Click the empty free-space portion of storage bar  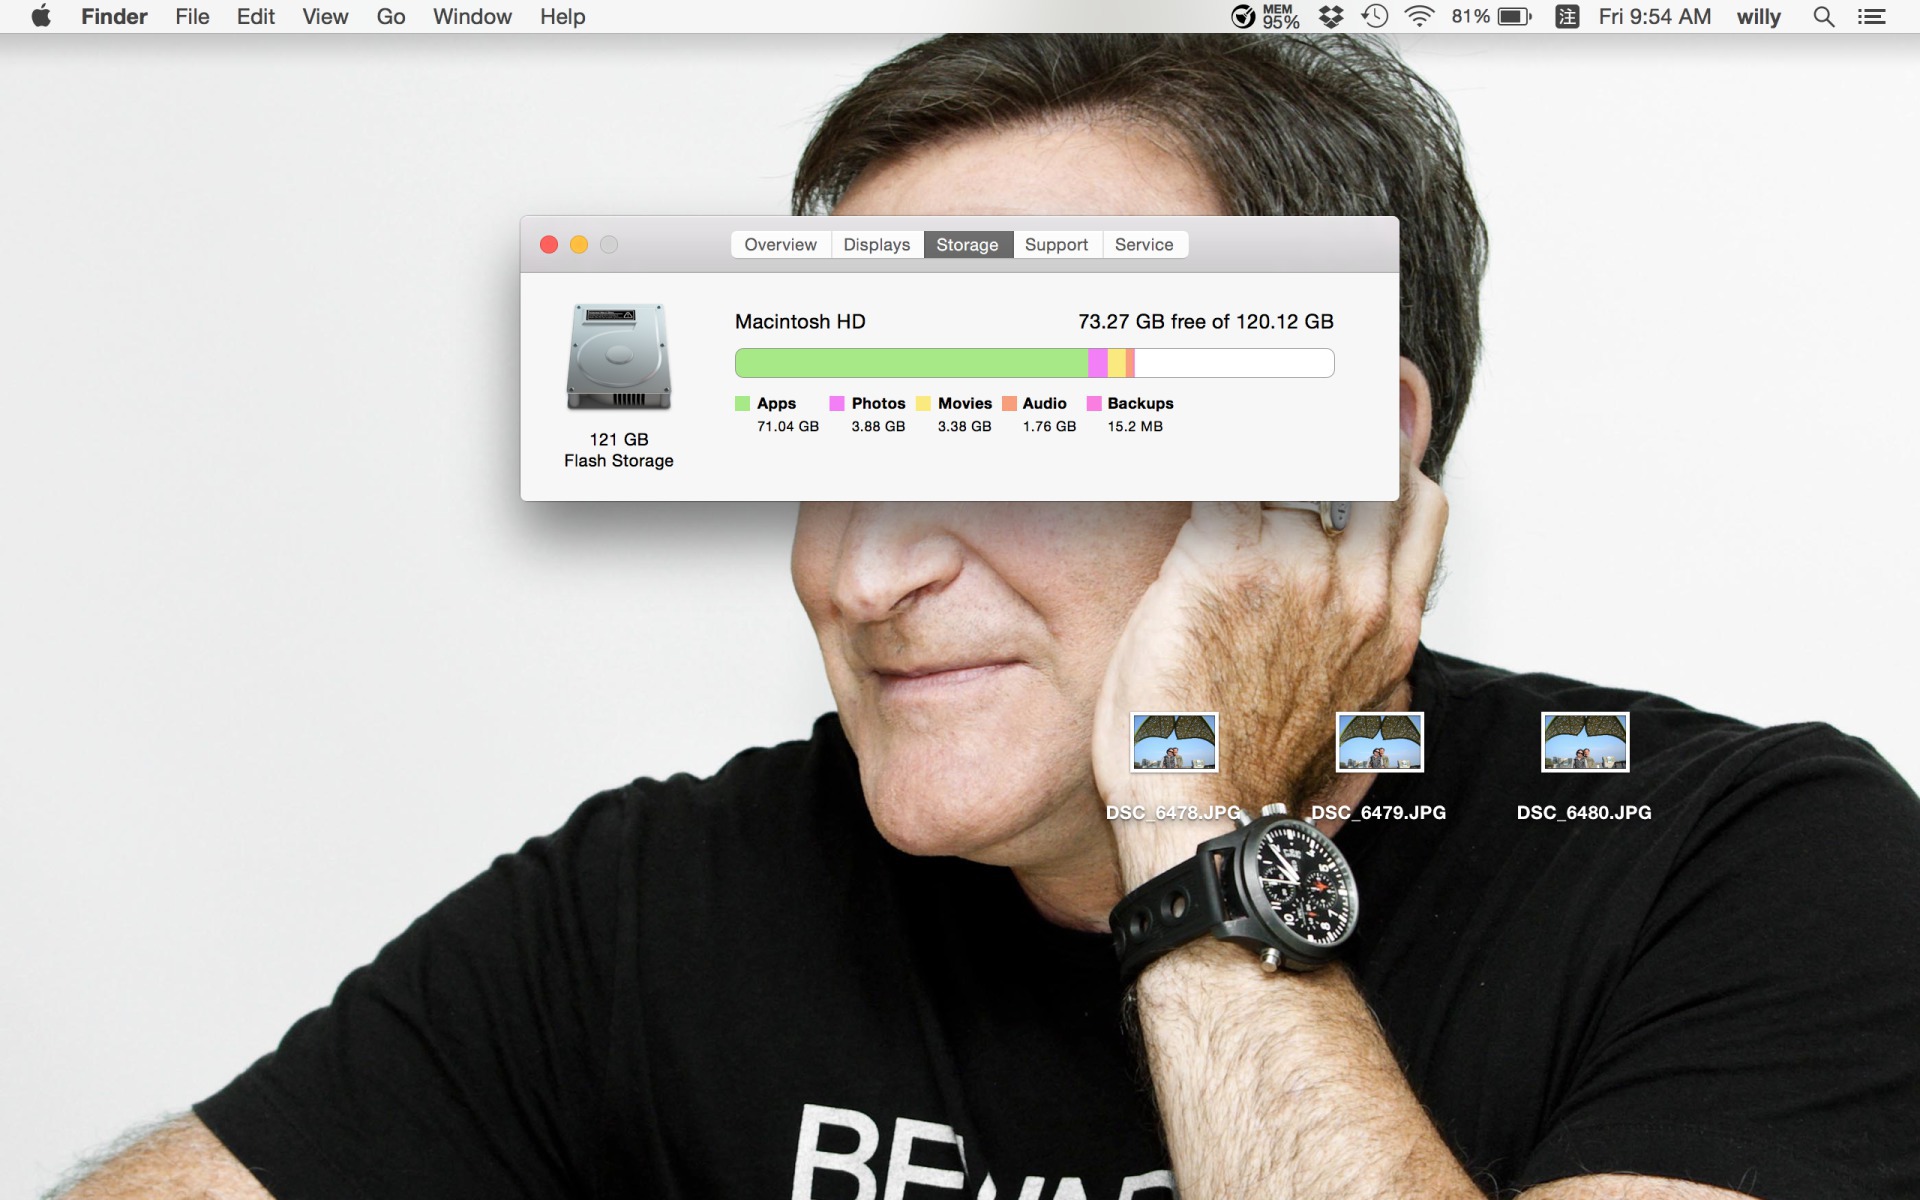1234,363
